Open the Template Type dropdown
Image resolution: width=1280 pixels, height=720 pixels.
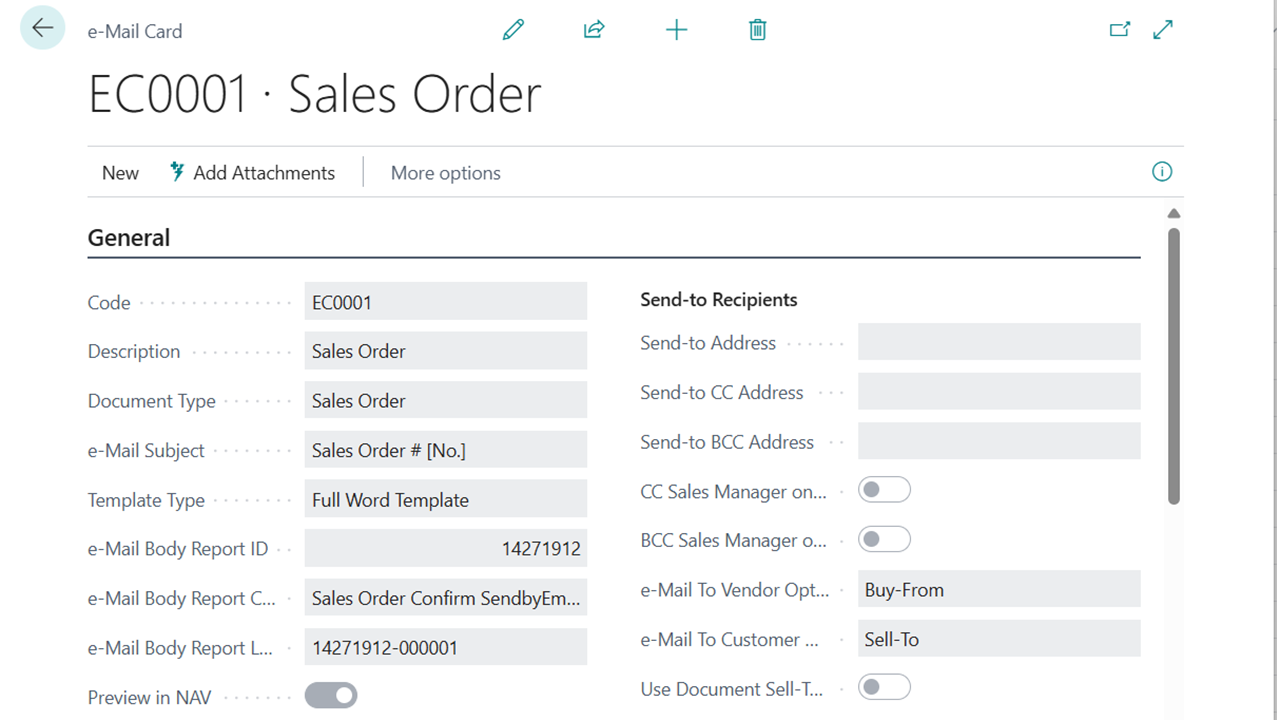(445, 500)
